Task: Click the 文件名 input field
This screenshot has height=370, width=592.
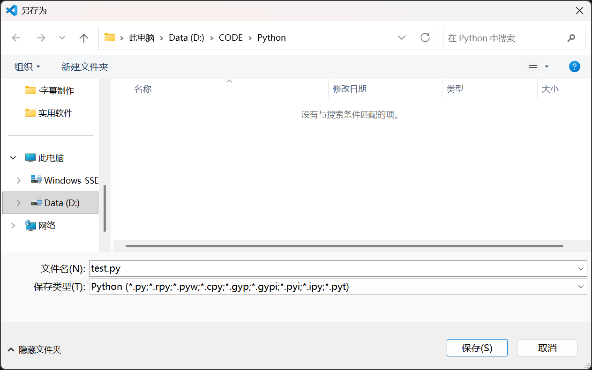Action: click(332, 268)
